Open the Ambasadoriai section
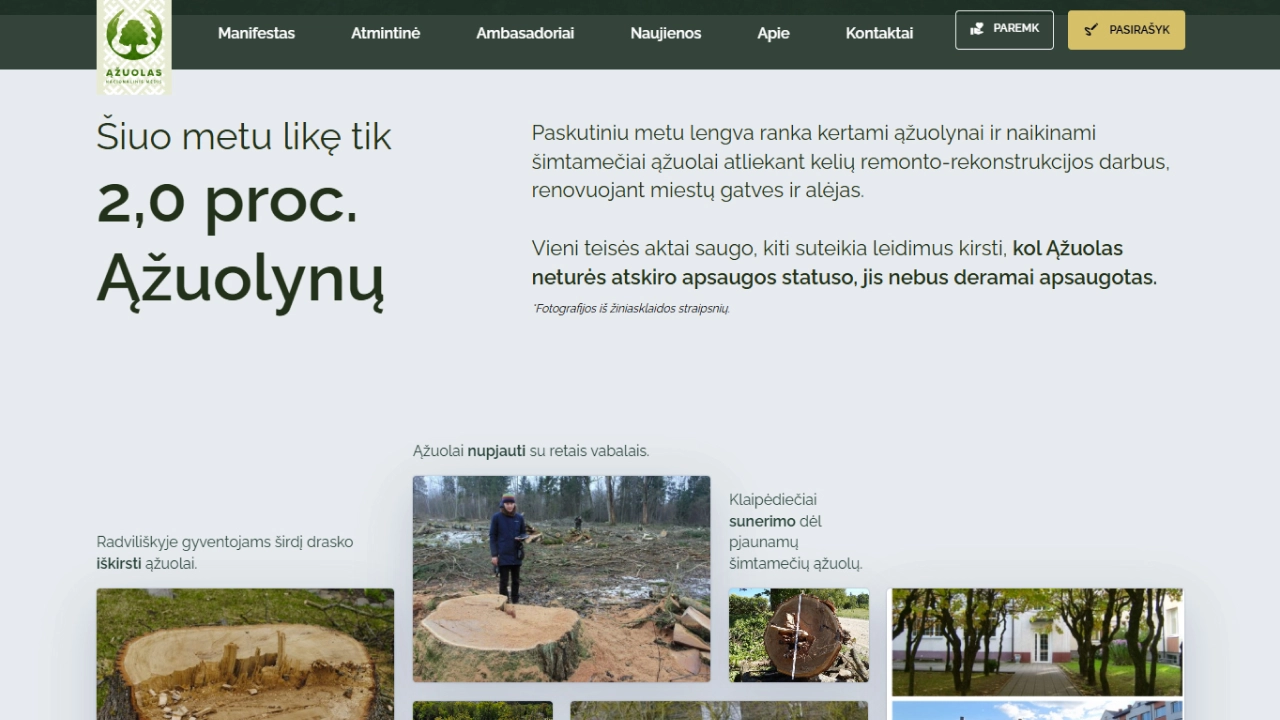The width and height of the screenshot is (1280, 720). 525,33
